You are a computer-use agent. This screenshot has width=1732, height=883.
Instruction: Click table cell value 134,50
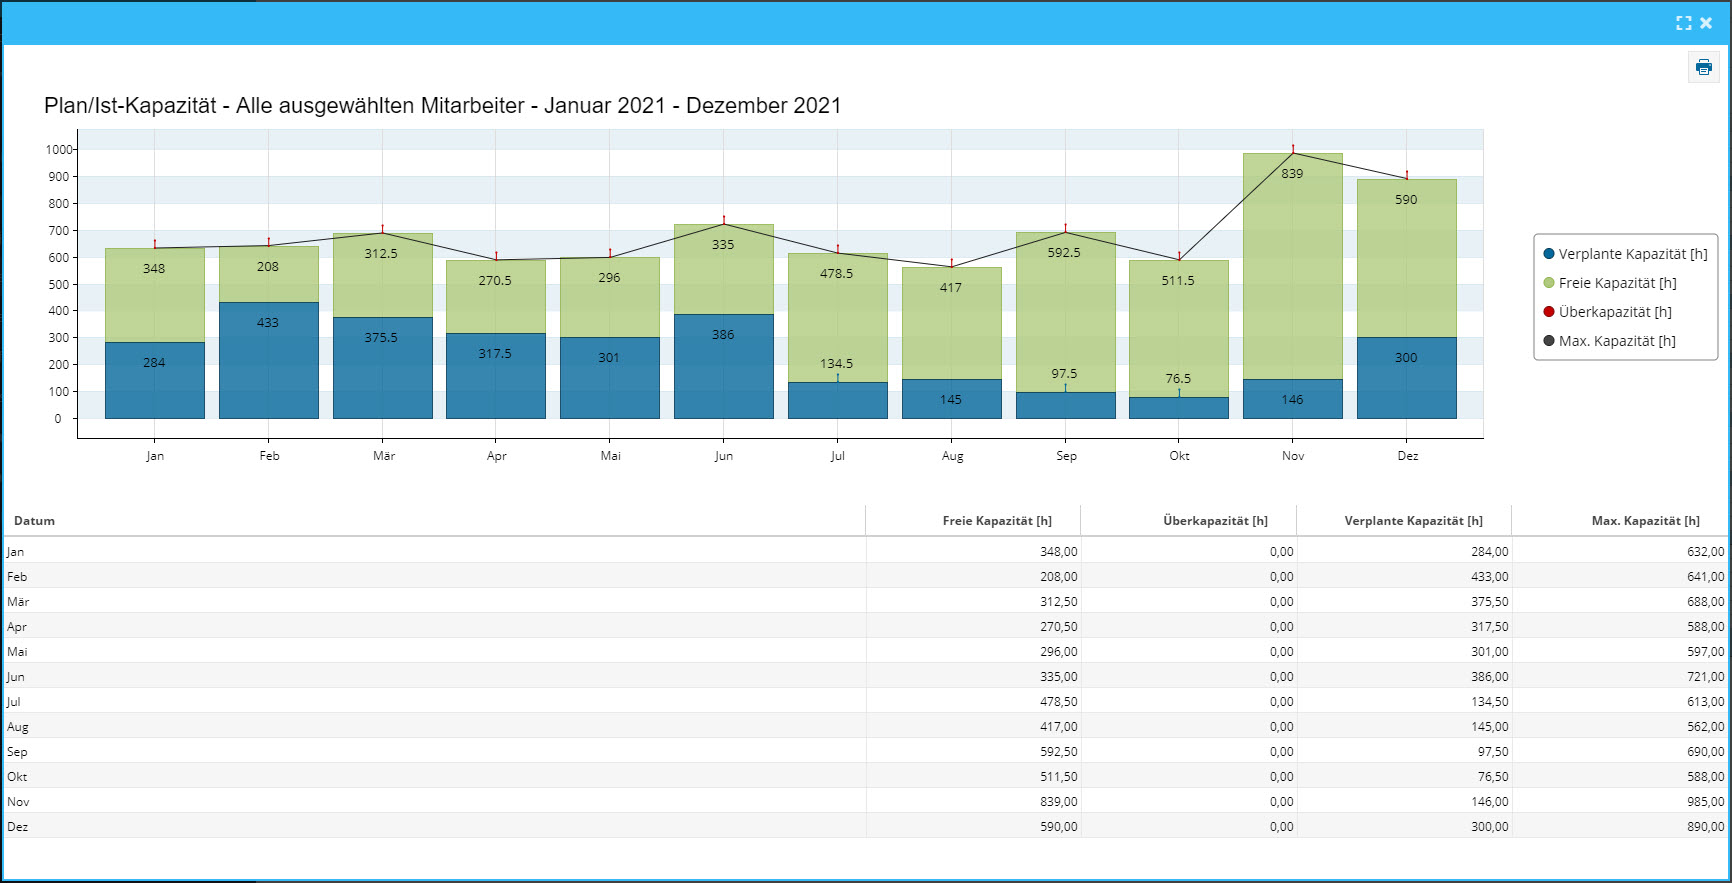coord(1489,702)
